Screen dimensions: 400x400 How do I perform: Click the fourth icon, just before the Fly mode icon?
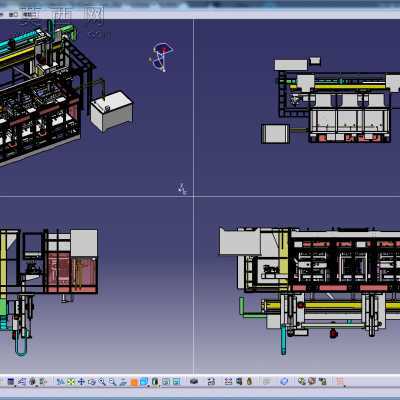click(x=43, y=381)
